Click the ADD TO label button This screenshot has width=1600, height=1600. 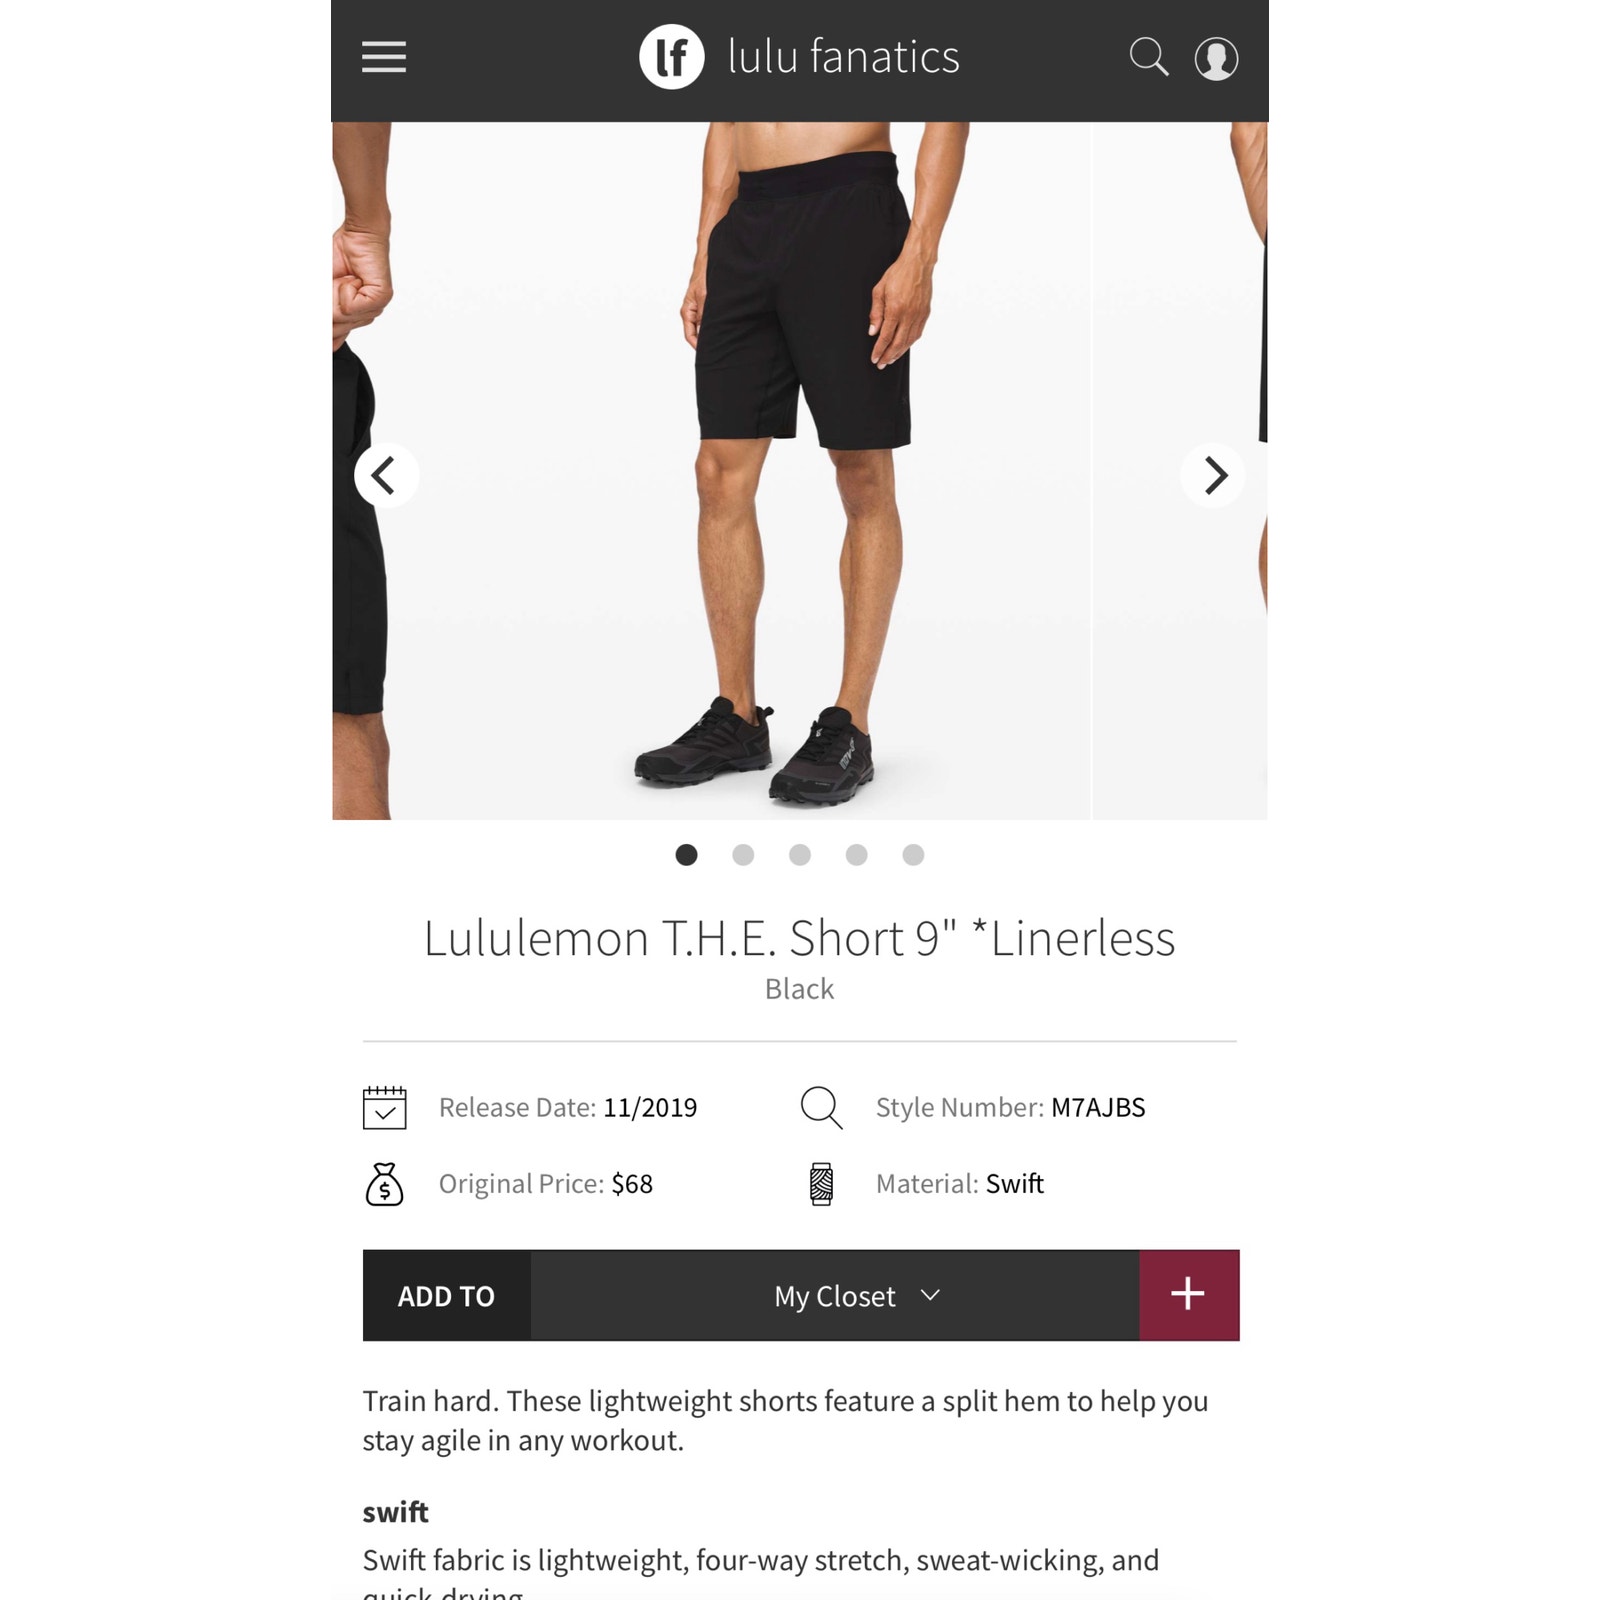(x=446, y=1295)
